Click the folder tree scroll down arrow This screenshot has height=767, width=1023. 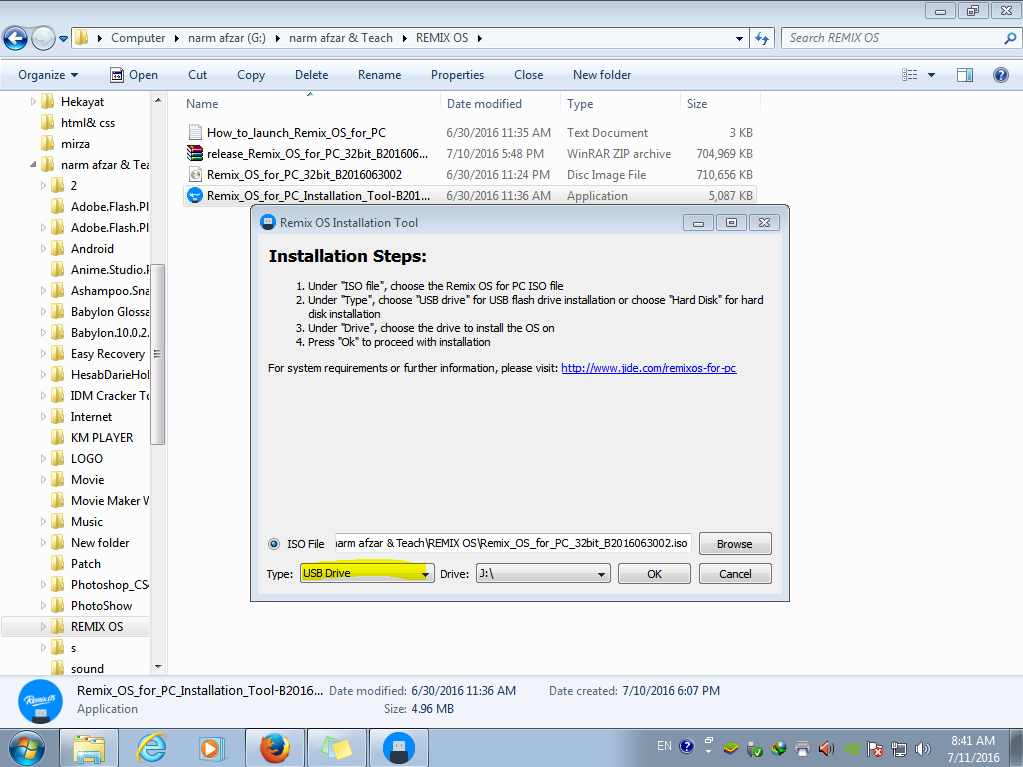click(x=157, y=667)
